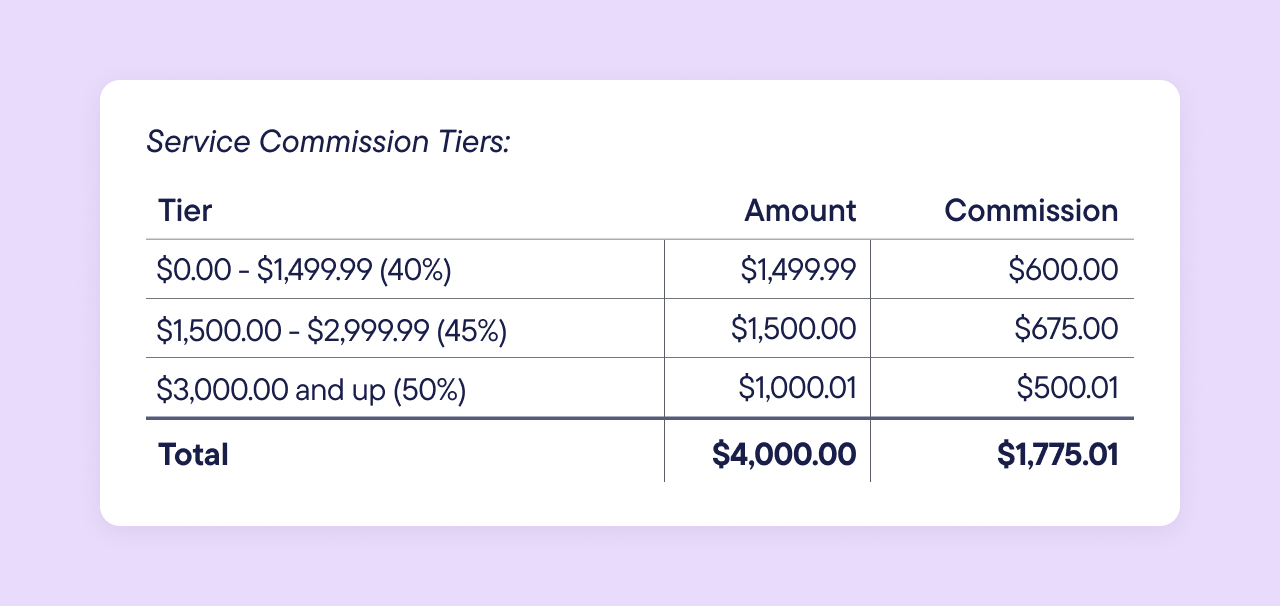Image resolution: width=1280 pixels, height=606 pixels.
Task: Click the 50% text in third tier
Action: coord(431,388)
